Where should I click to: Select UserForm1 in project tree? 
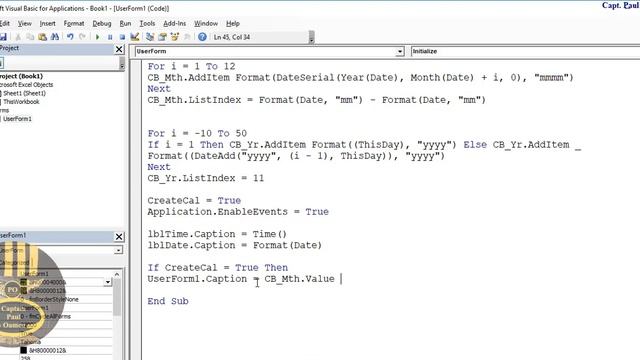point(17,119)
